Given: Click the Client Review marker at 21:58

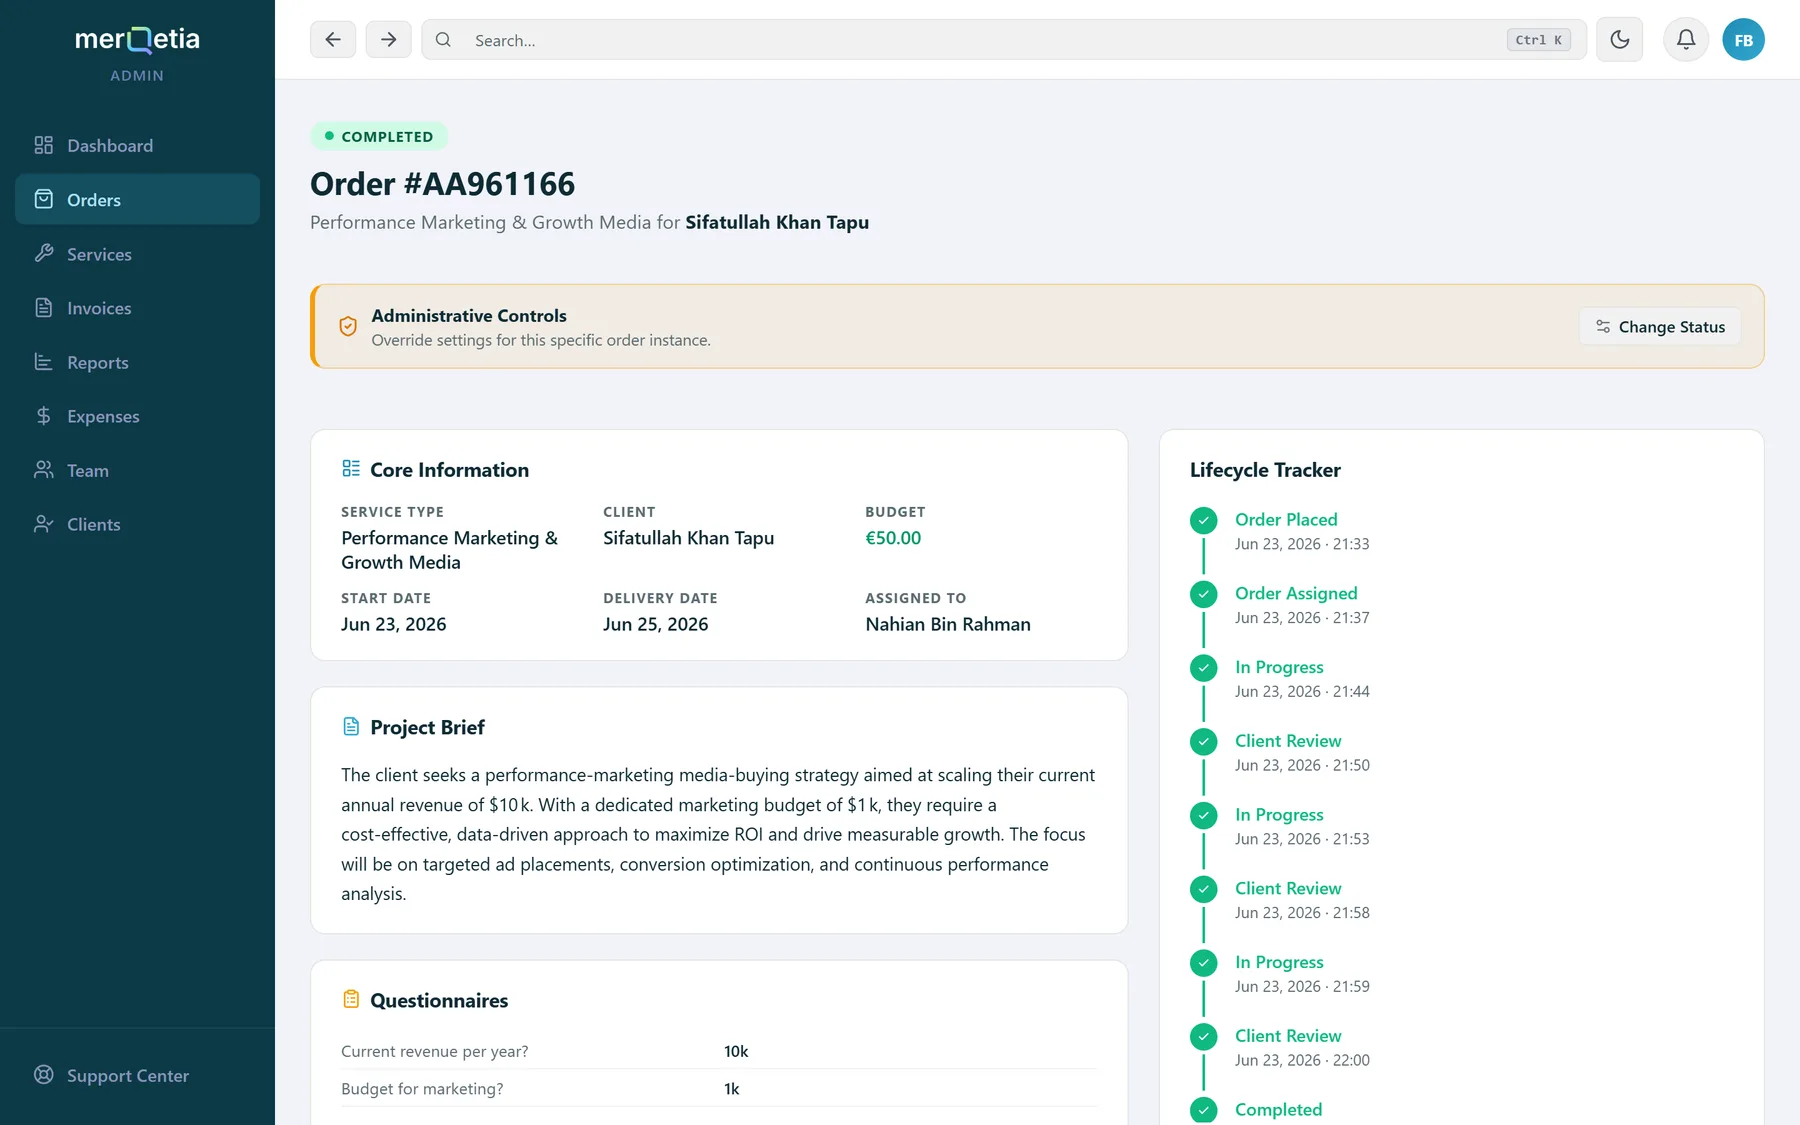Looking at the screenshot, I should pos(1204,889).
